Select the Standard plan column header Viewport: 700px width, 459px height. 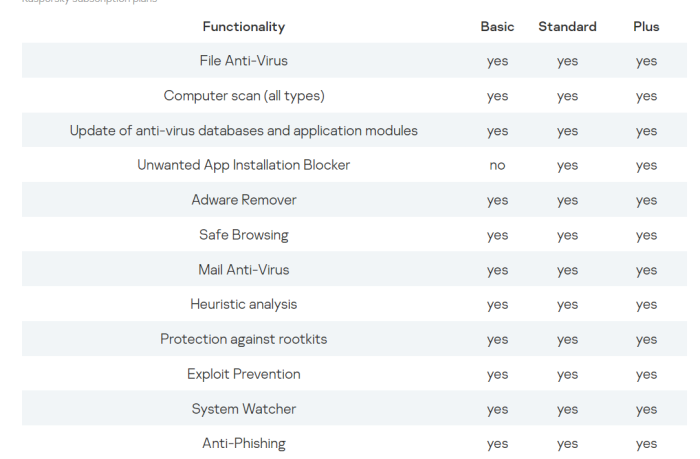click(567, 27)
